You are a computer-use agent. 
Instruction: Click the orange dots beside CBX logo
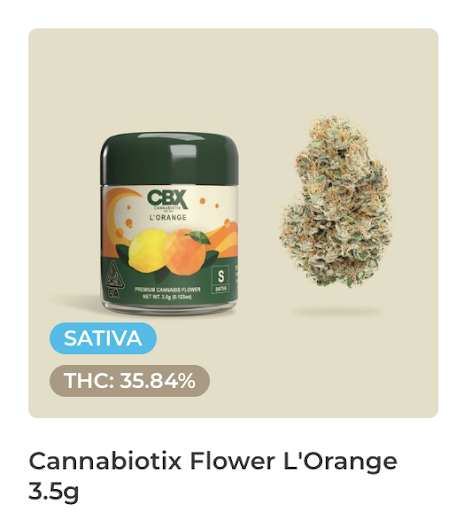point(209,203)
